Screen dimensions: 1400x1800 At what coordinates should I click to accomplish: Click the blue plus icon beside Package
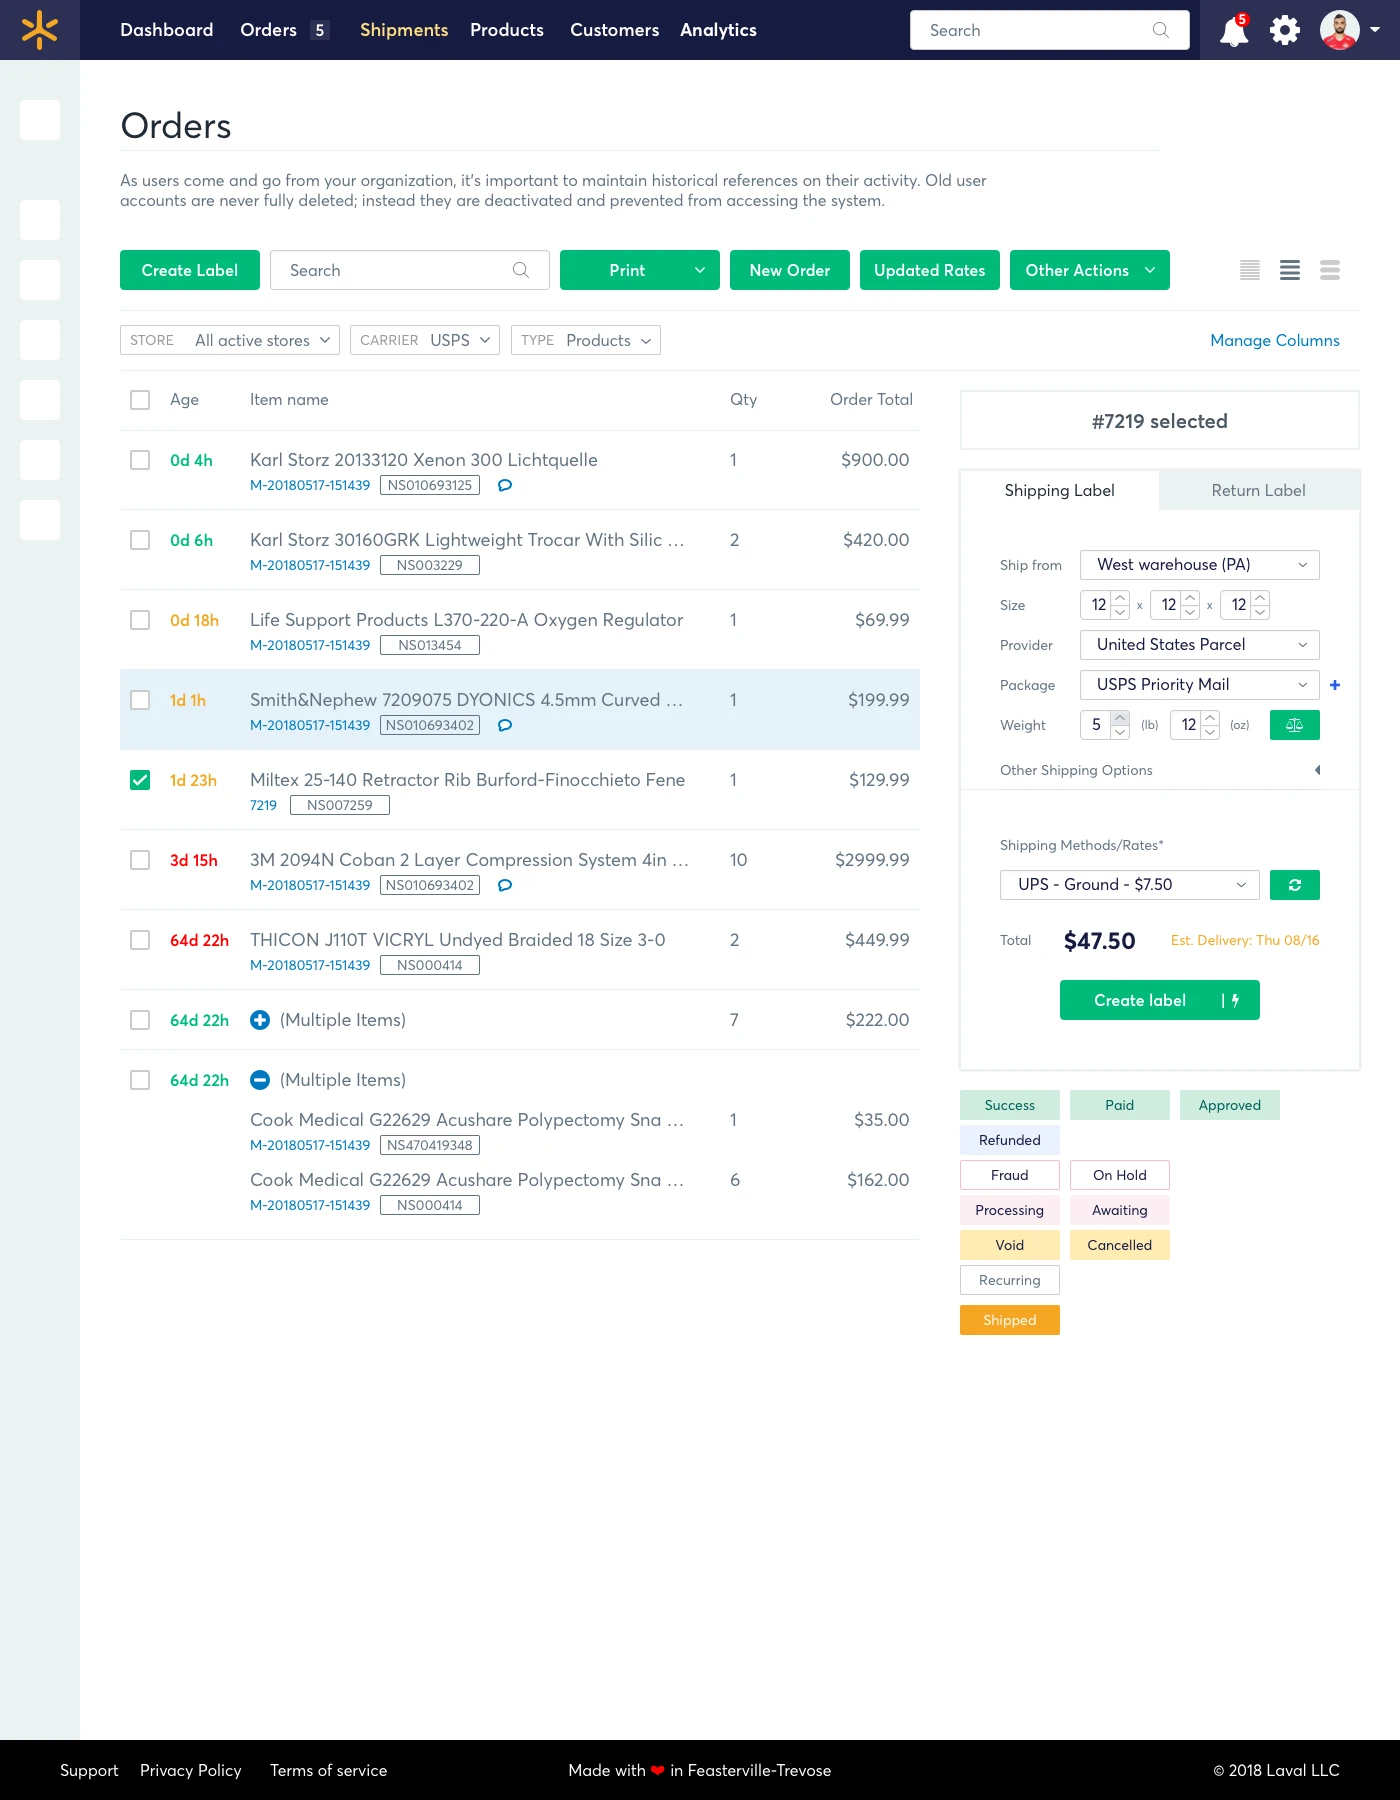[x=1335, y=685]
